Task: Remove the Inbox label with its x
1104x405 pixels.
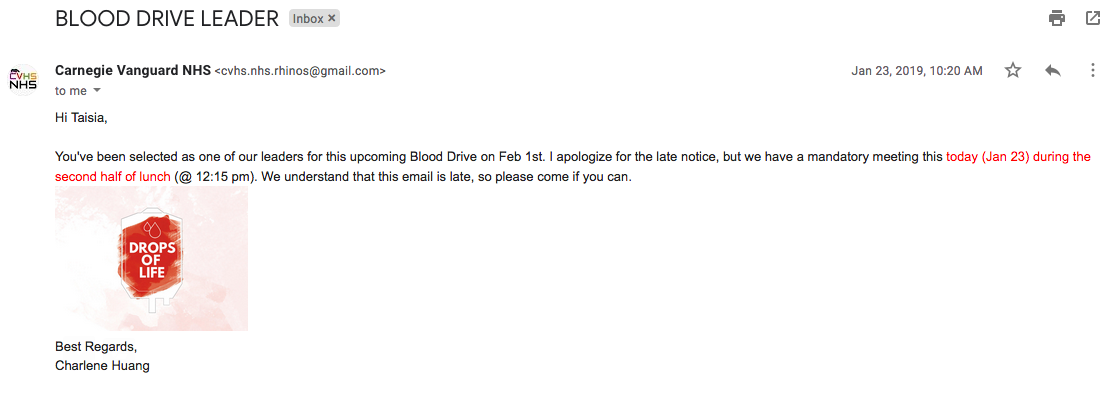Action: (x=332, y=18)
